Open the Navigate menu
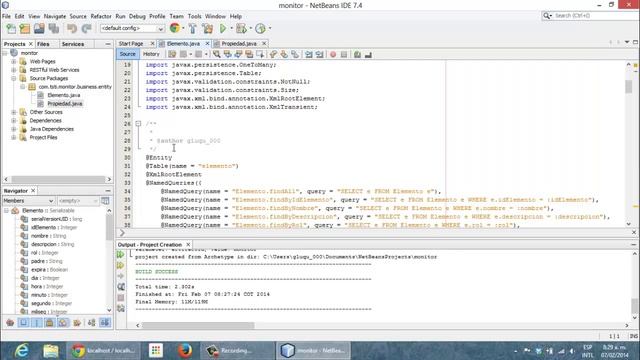This screenshot has width=640, height=360. [55, 16]
